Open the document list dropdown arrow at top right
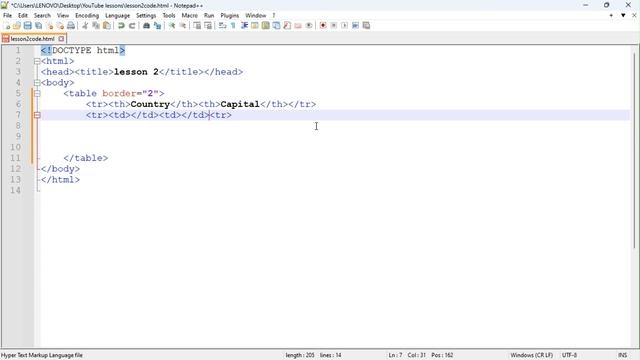Viewport: 640px width, 360px height. pos(623,16)
